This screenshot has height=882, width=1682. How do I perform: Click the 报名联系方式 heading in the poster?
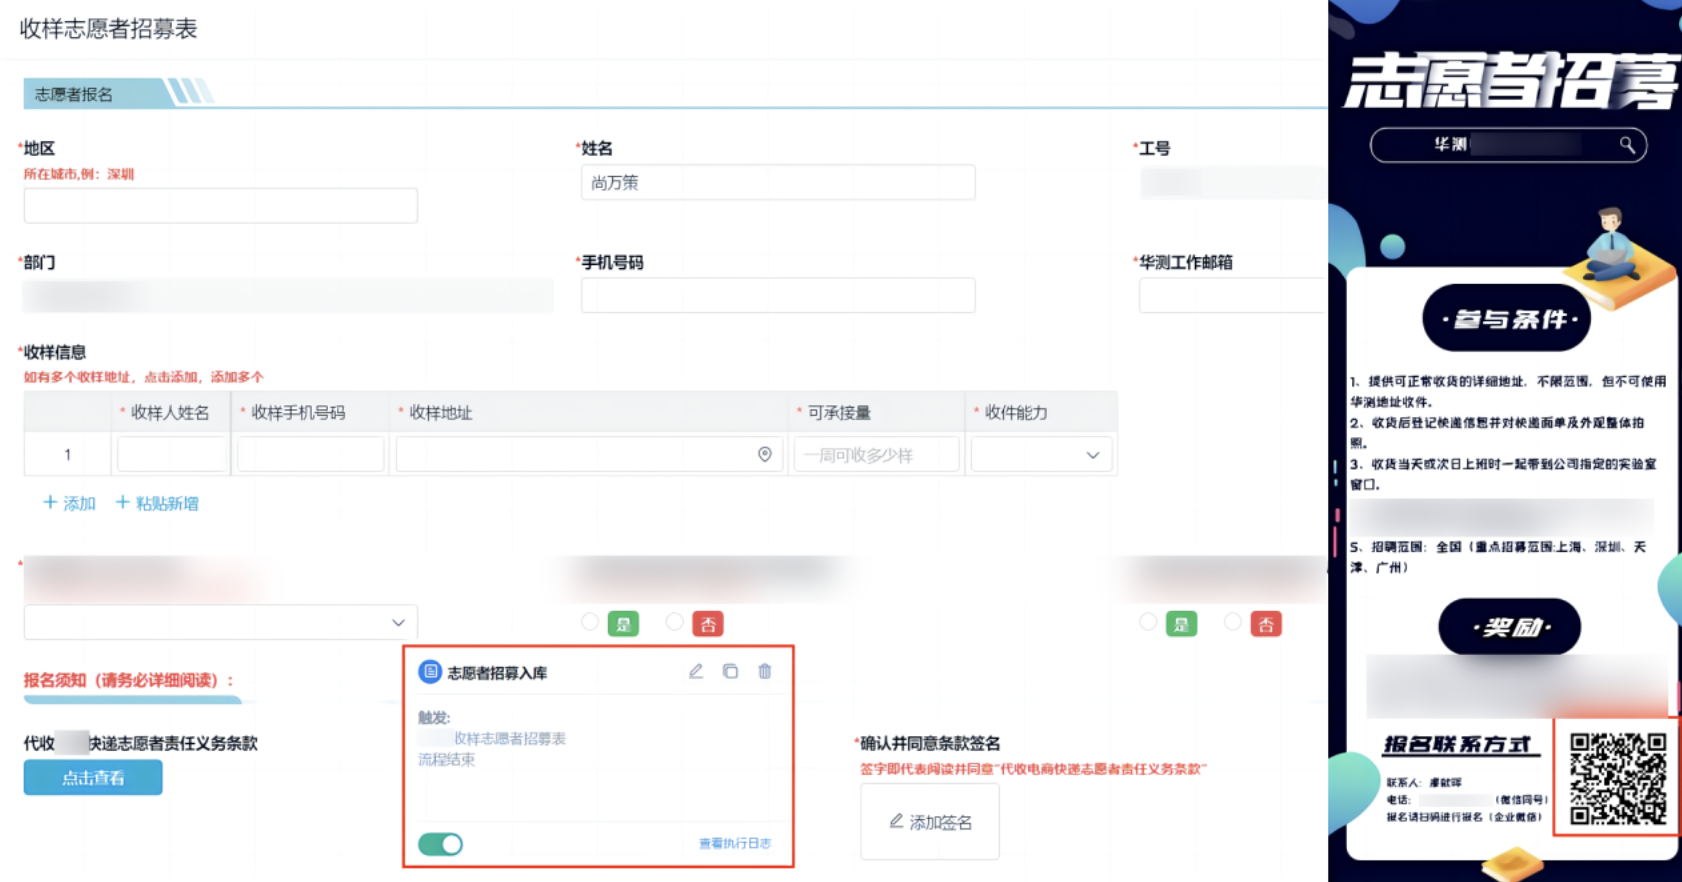1457,744
